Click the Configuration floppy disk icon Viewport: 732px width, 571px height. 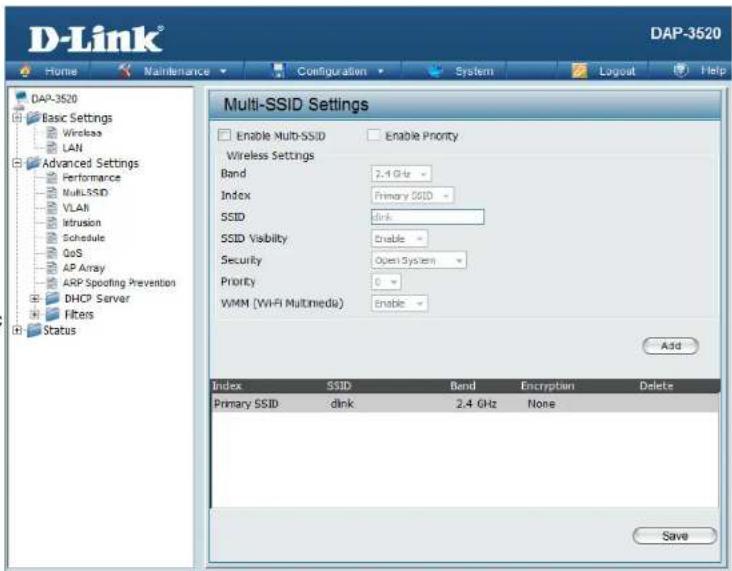pos(278,70)
